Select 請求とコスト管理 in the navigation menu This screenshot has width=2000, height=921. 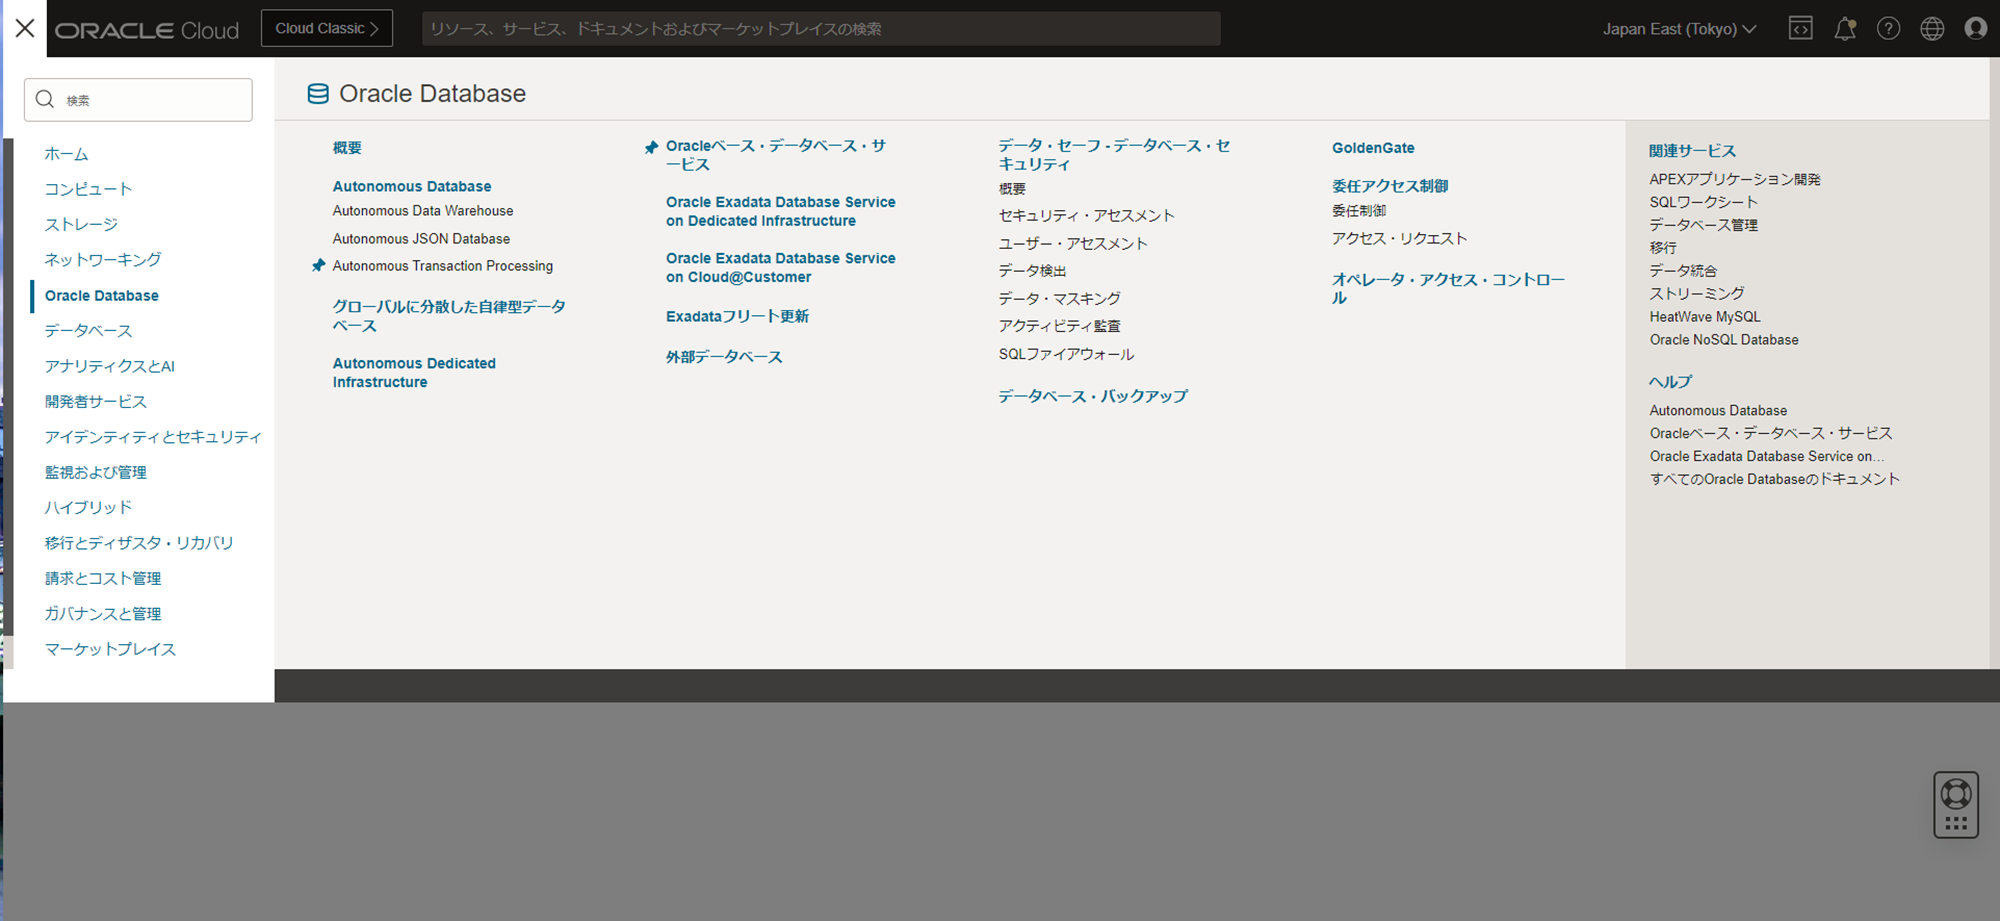pyautogui.click(x=103, y=579)
